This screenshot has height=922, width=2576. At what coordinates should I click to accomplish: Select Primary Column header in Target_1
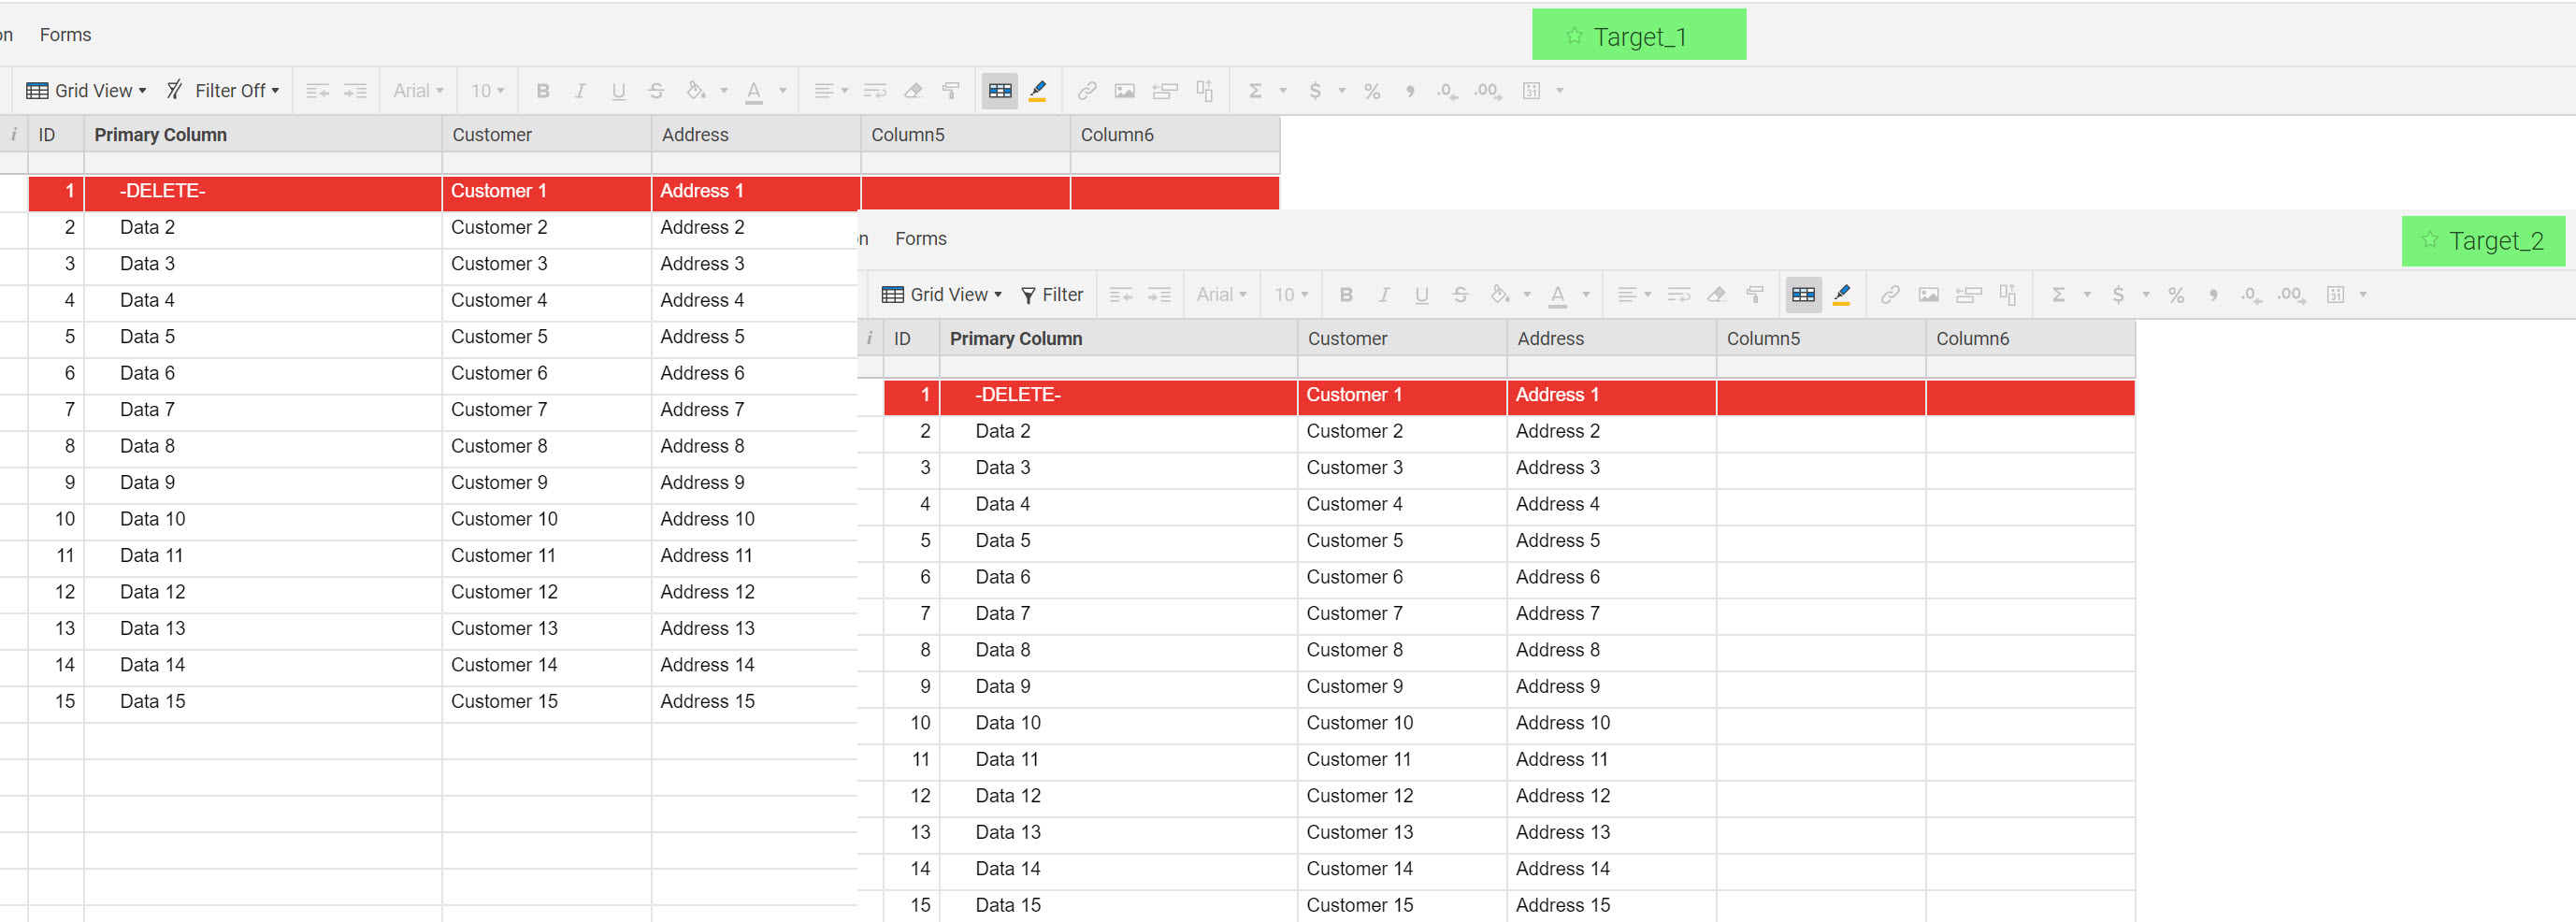(x=263, y=135)
